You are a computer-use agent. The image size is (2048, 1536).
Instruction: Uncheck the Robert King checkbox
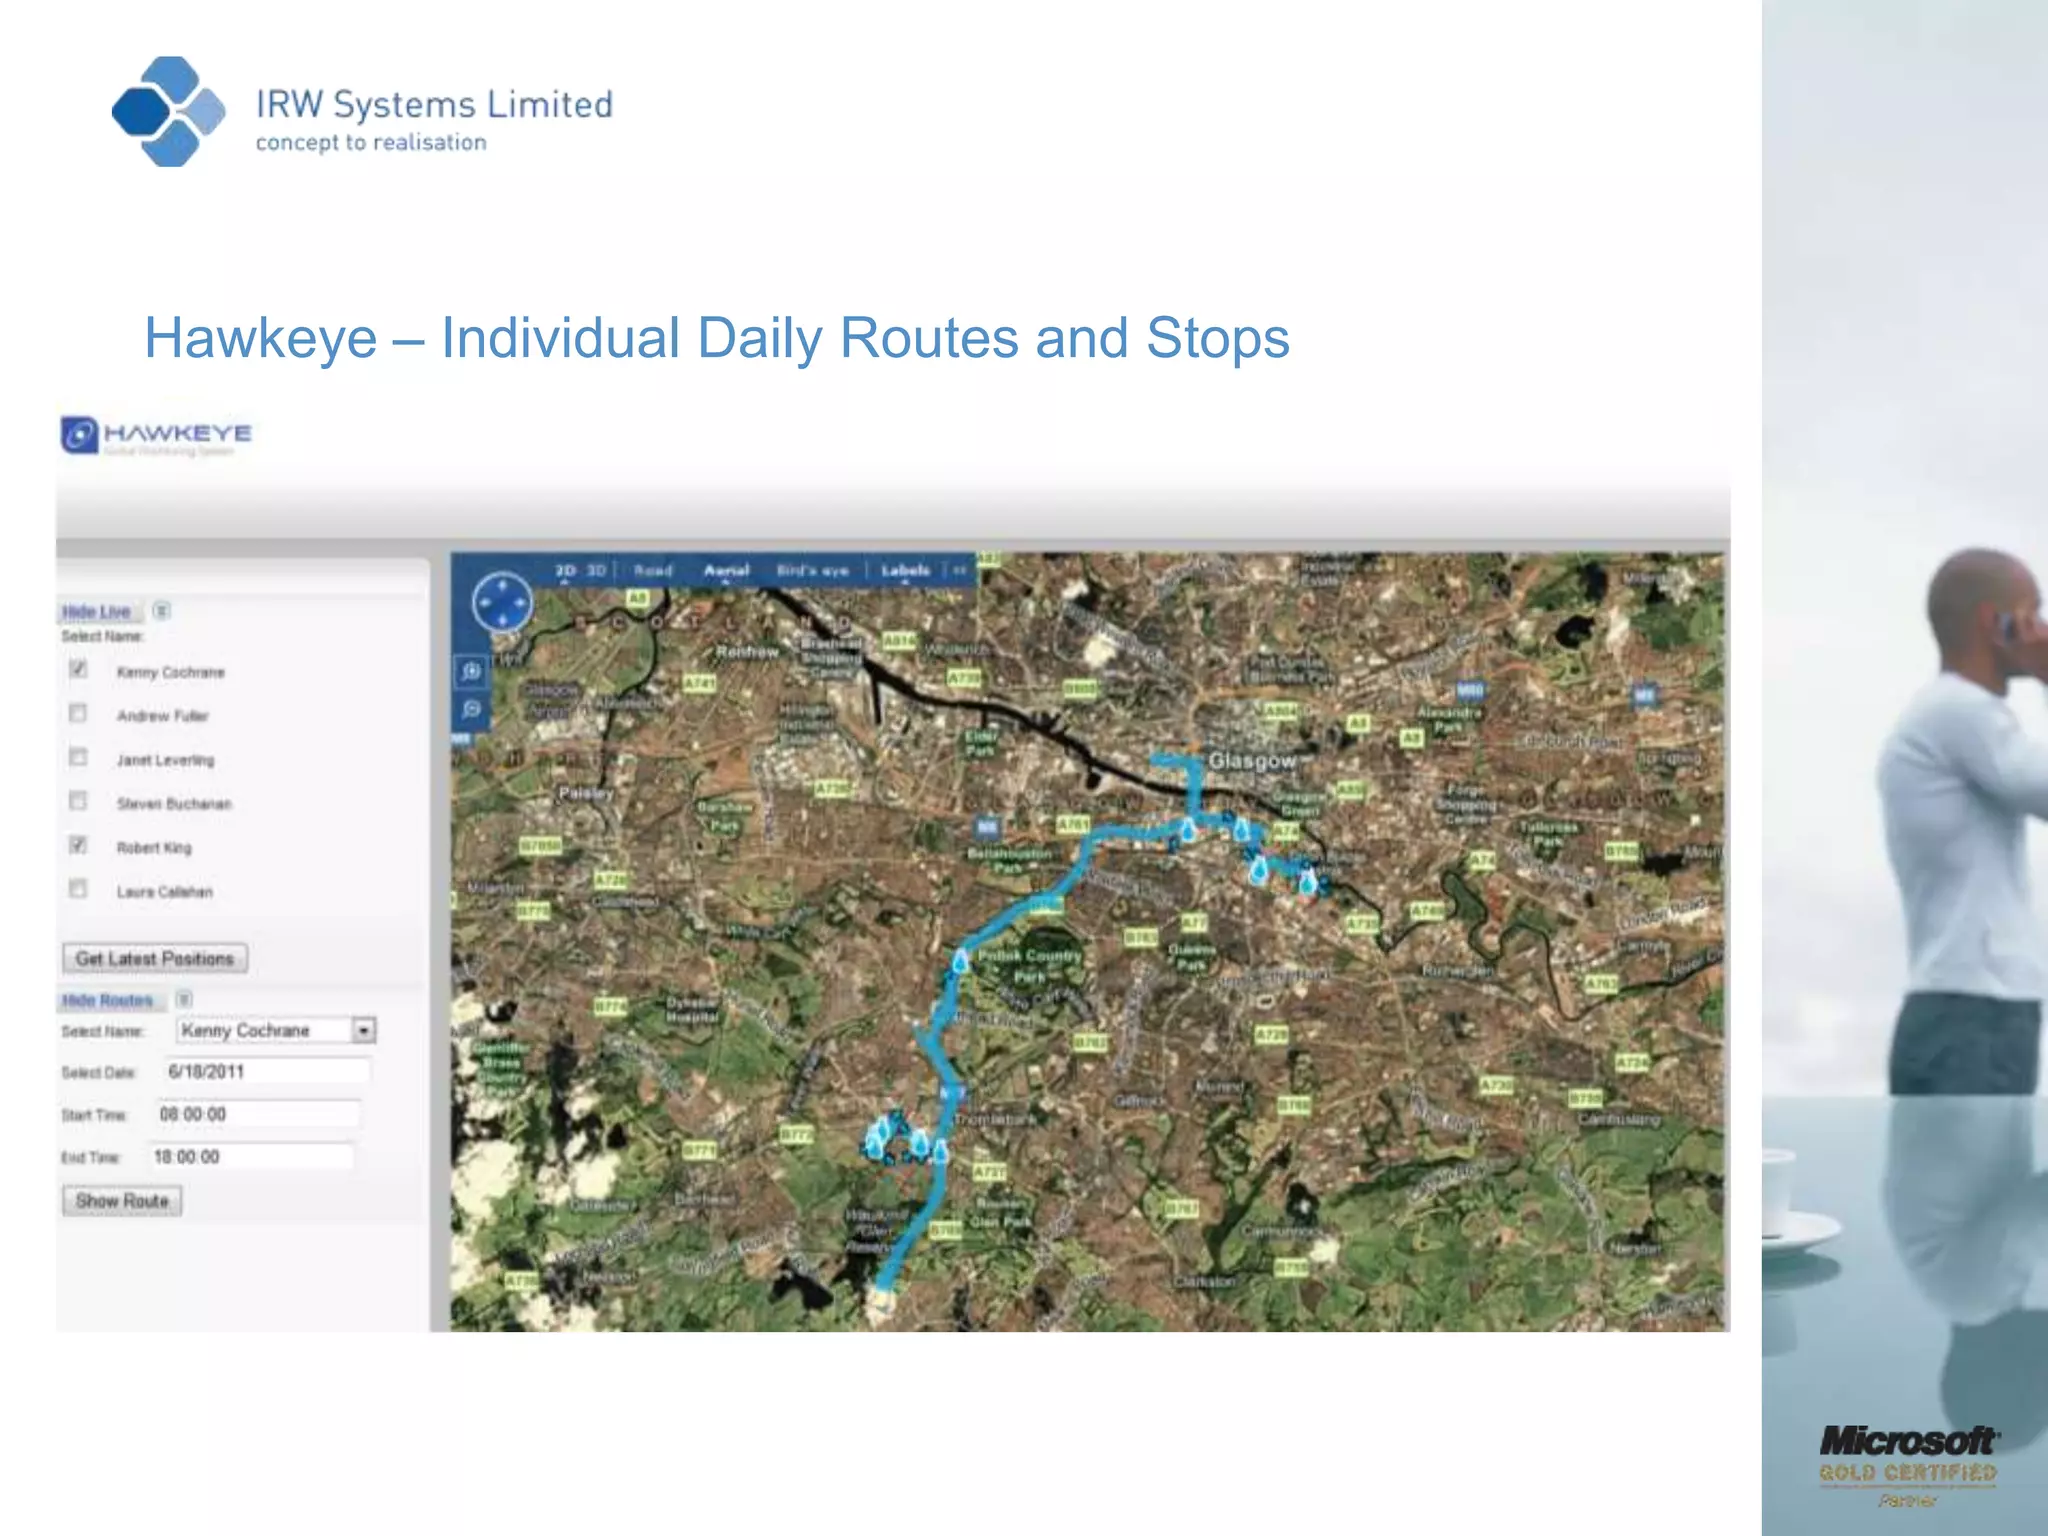coord(78,845)
